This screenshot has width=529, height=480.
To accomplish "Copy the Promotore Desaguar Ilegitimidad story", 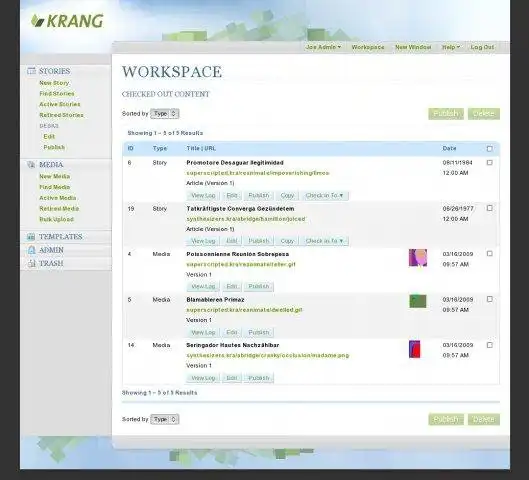I will (x=287, y=196).
